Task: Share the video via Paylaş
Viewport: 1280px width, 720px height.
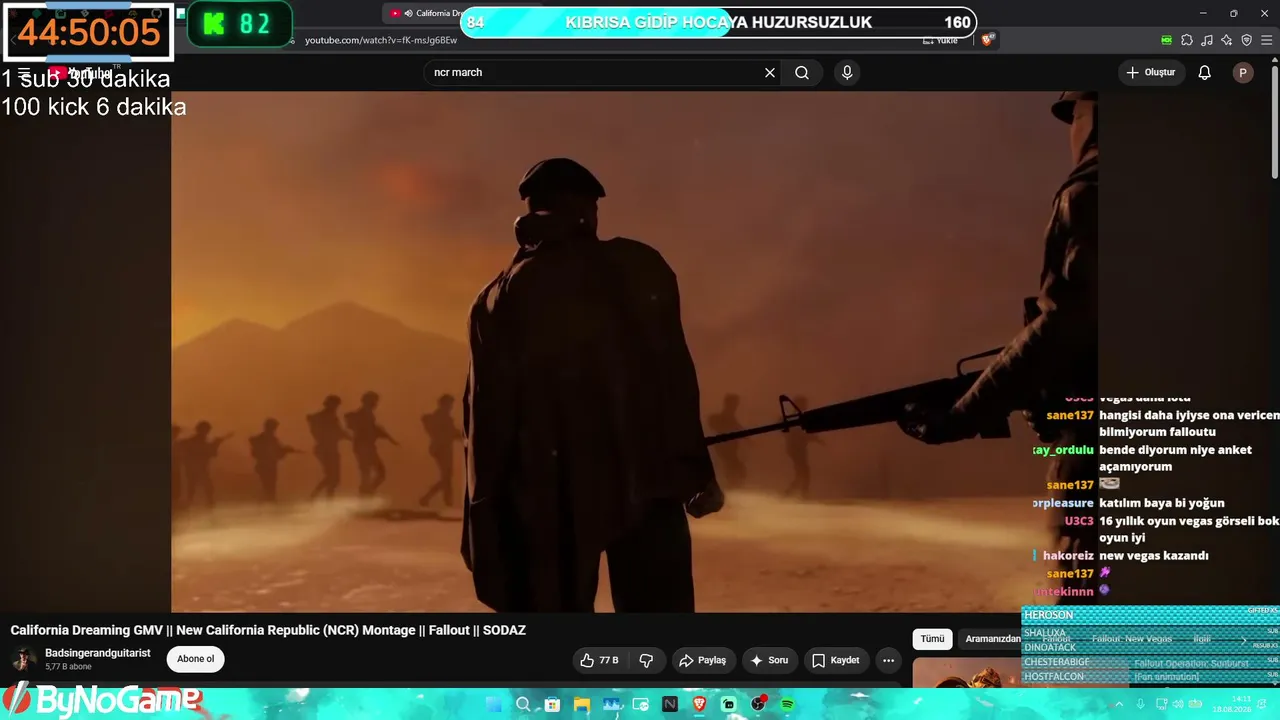Action: (x=702, y=660)
